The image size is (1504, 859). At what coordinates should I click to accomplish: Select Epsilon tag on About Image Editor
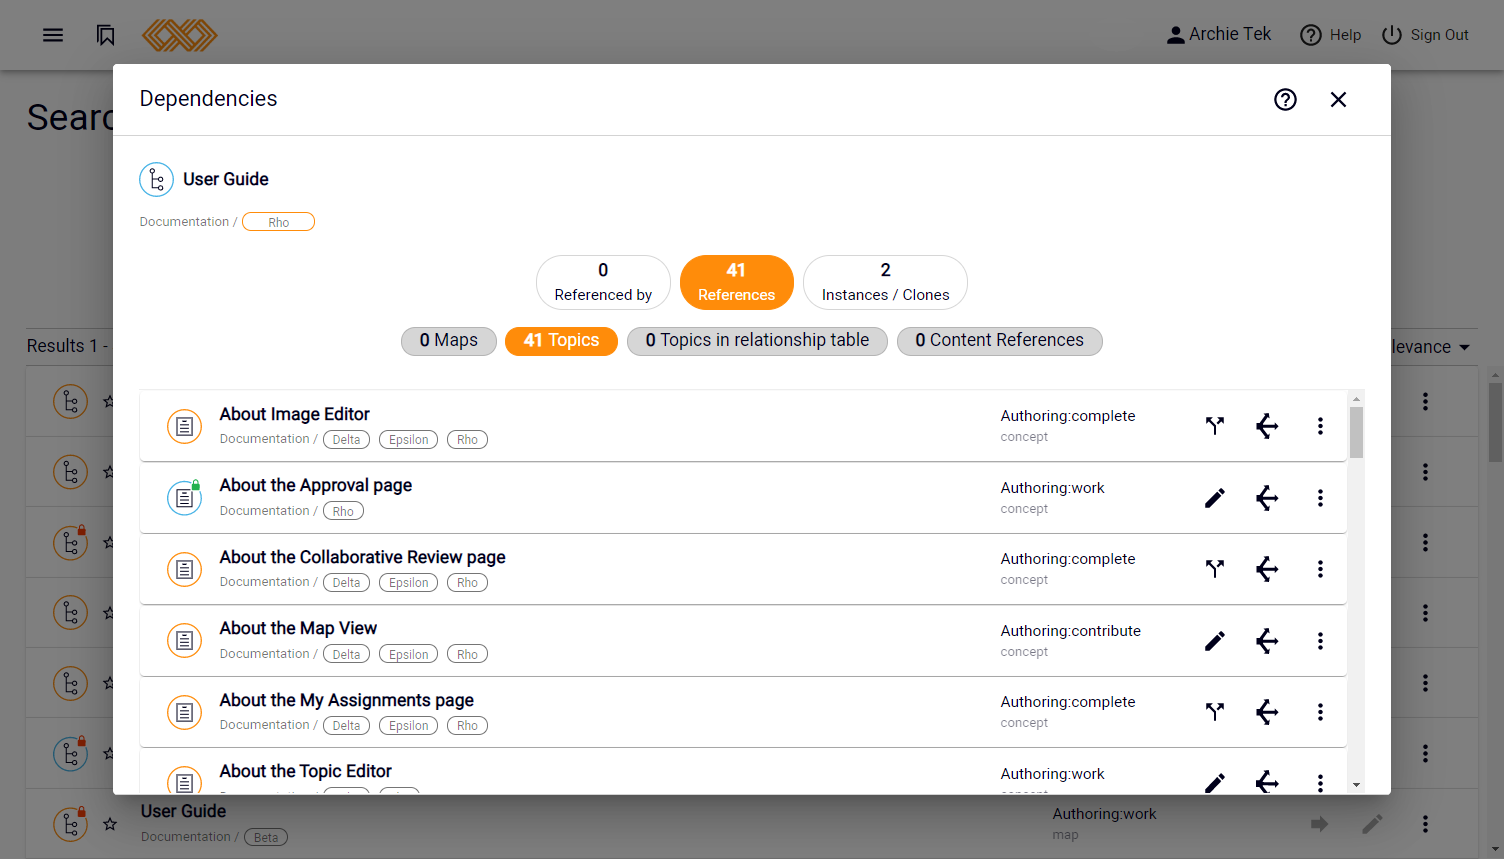coord(408,440)
